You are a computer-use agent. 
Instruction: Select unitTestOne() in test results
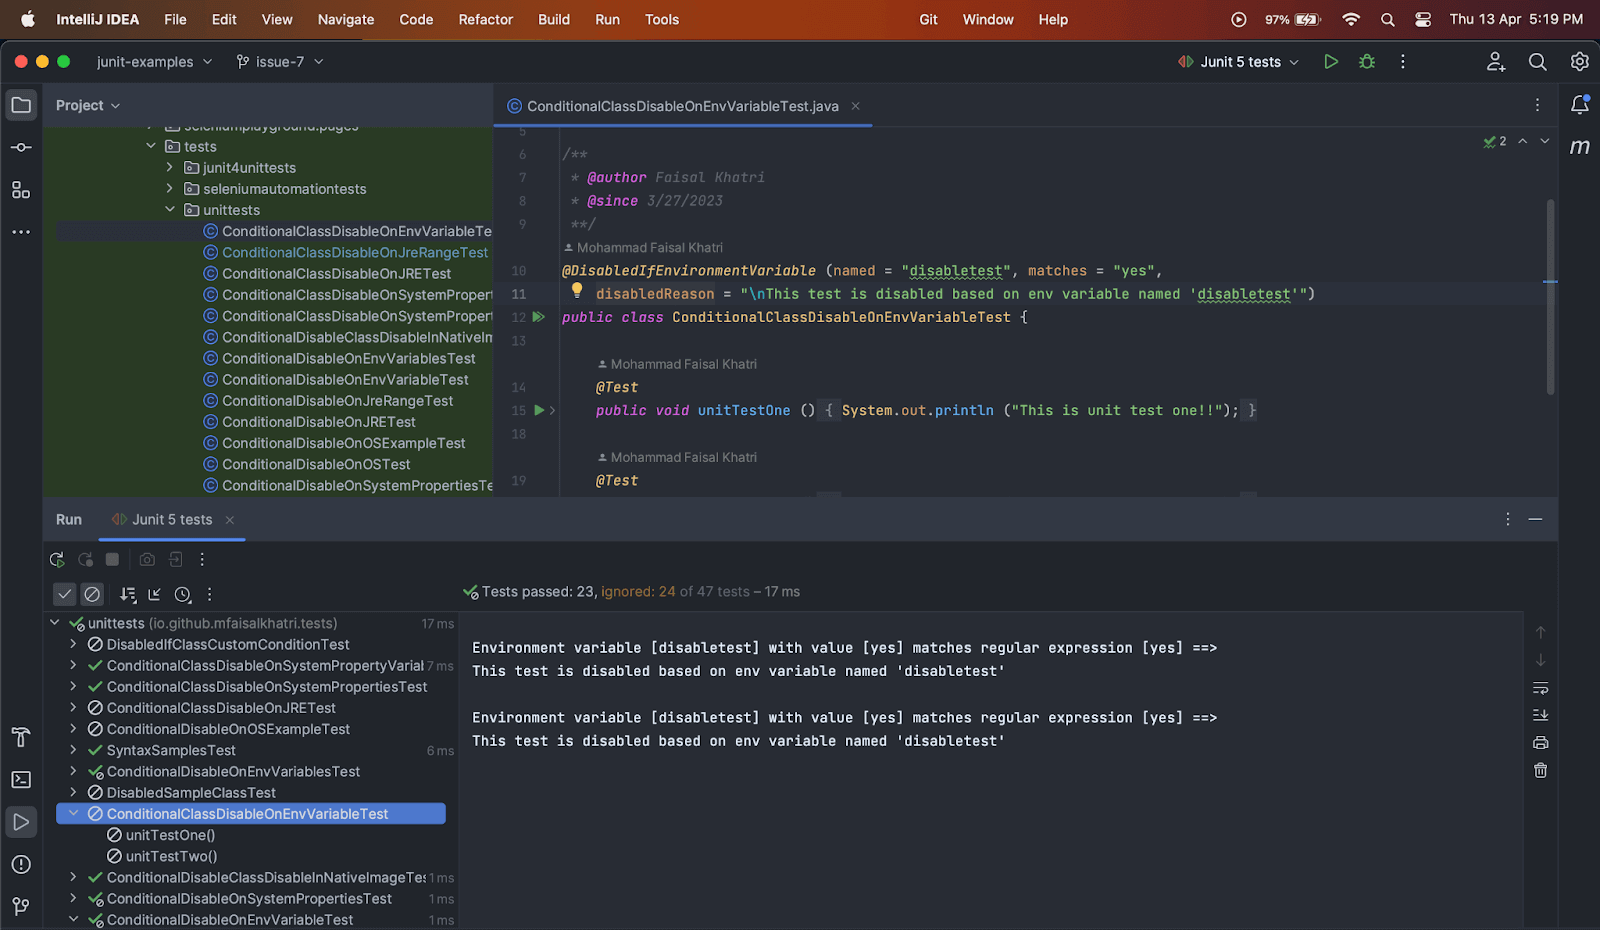pyautogui.click(x=170, y=835)
